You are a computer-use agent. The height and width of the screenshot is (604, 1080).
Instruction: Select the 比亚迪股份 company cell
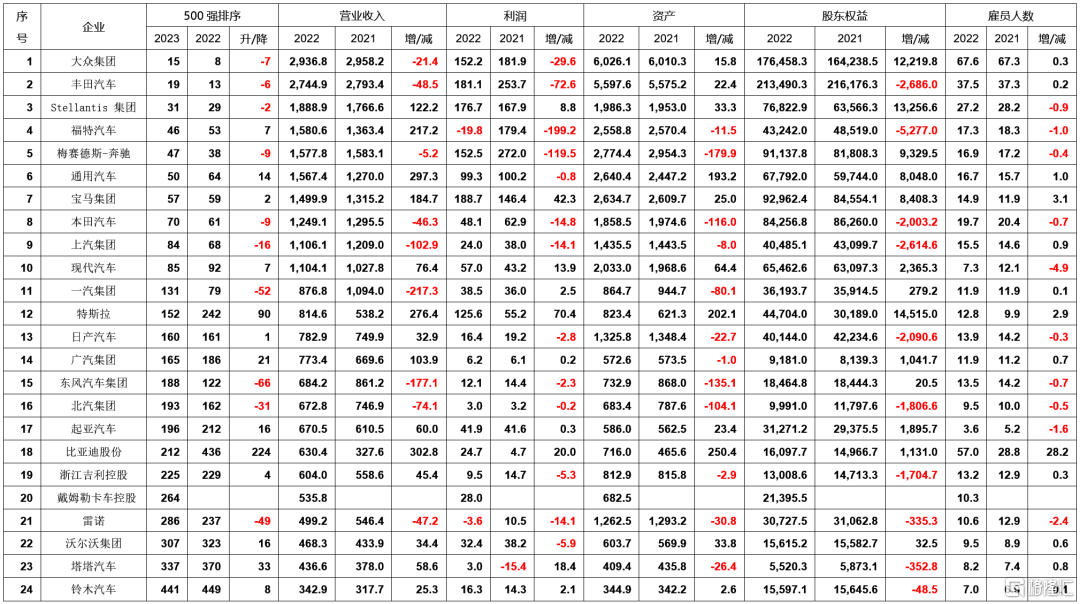pos(94,452)
